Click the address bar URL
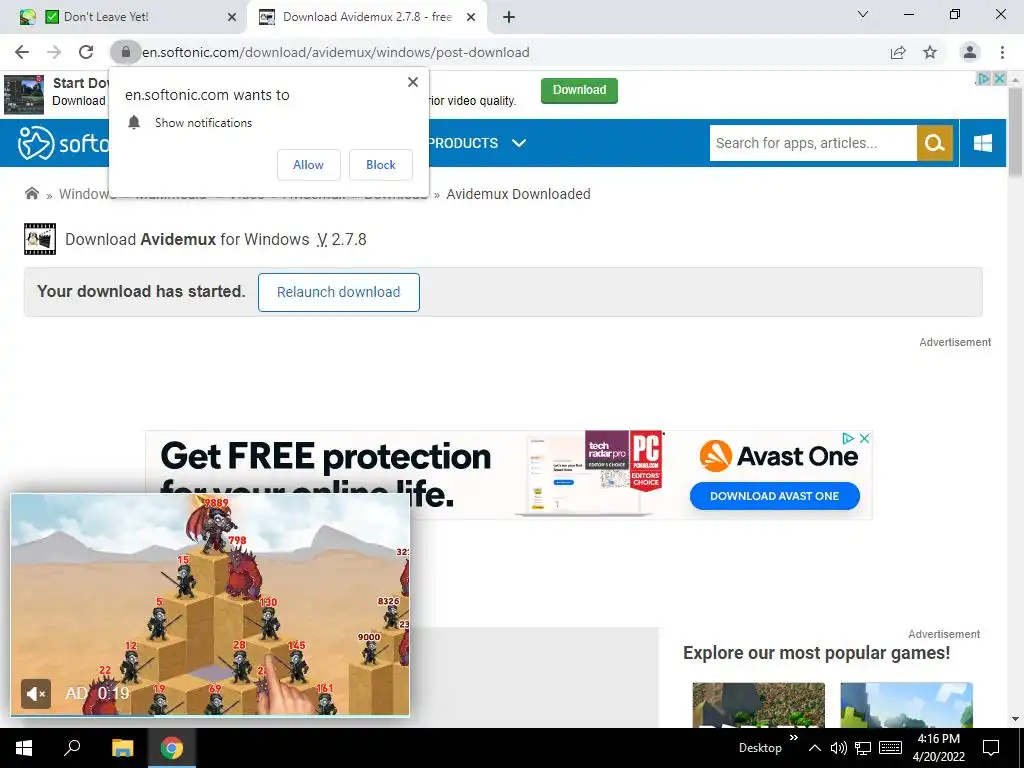 click(x=336, y=52)
